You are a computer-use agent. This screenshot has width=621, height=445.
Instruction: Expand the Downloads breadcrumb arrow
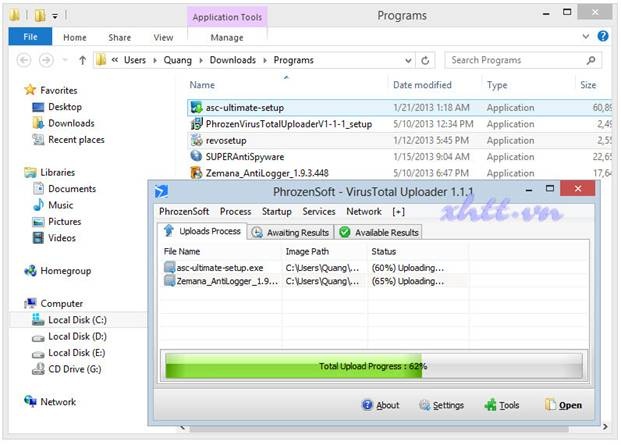tap(265, 60)
